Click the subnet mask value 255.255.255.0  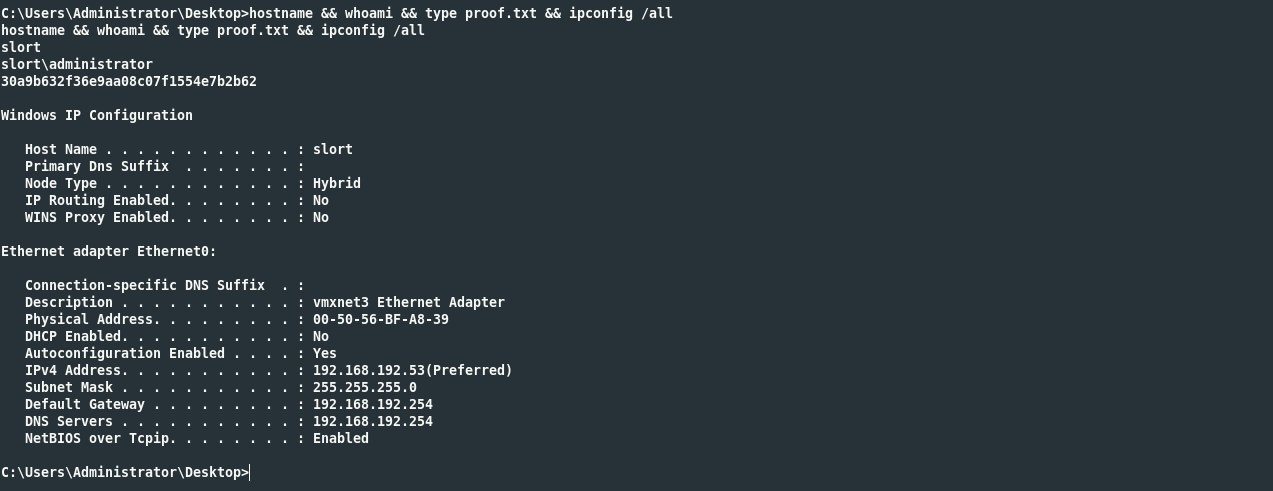pyautogui.click(x=364, y=387)
